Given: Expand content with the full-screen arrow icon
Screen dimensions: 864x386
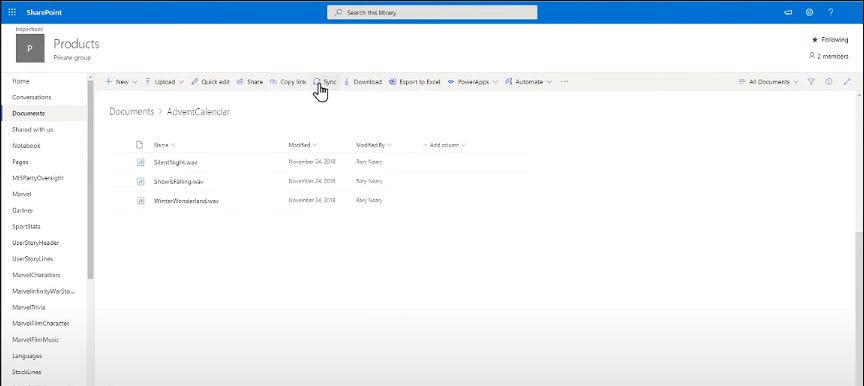Looking at the screenshot, I should [x=847, y=81].
